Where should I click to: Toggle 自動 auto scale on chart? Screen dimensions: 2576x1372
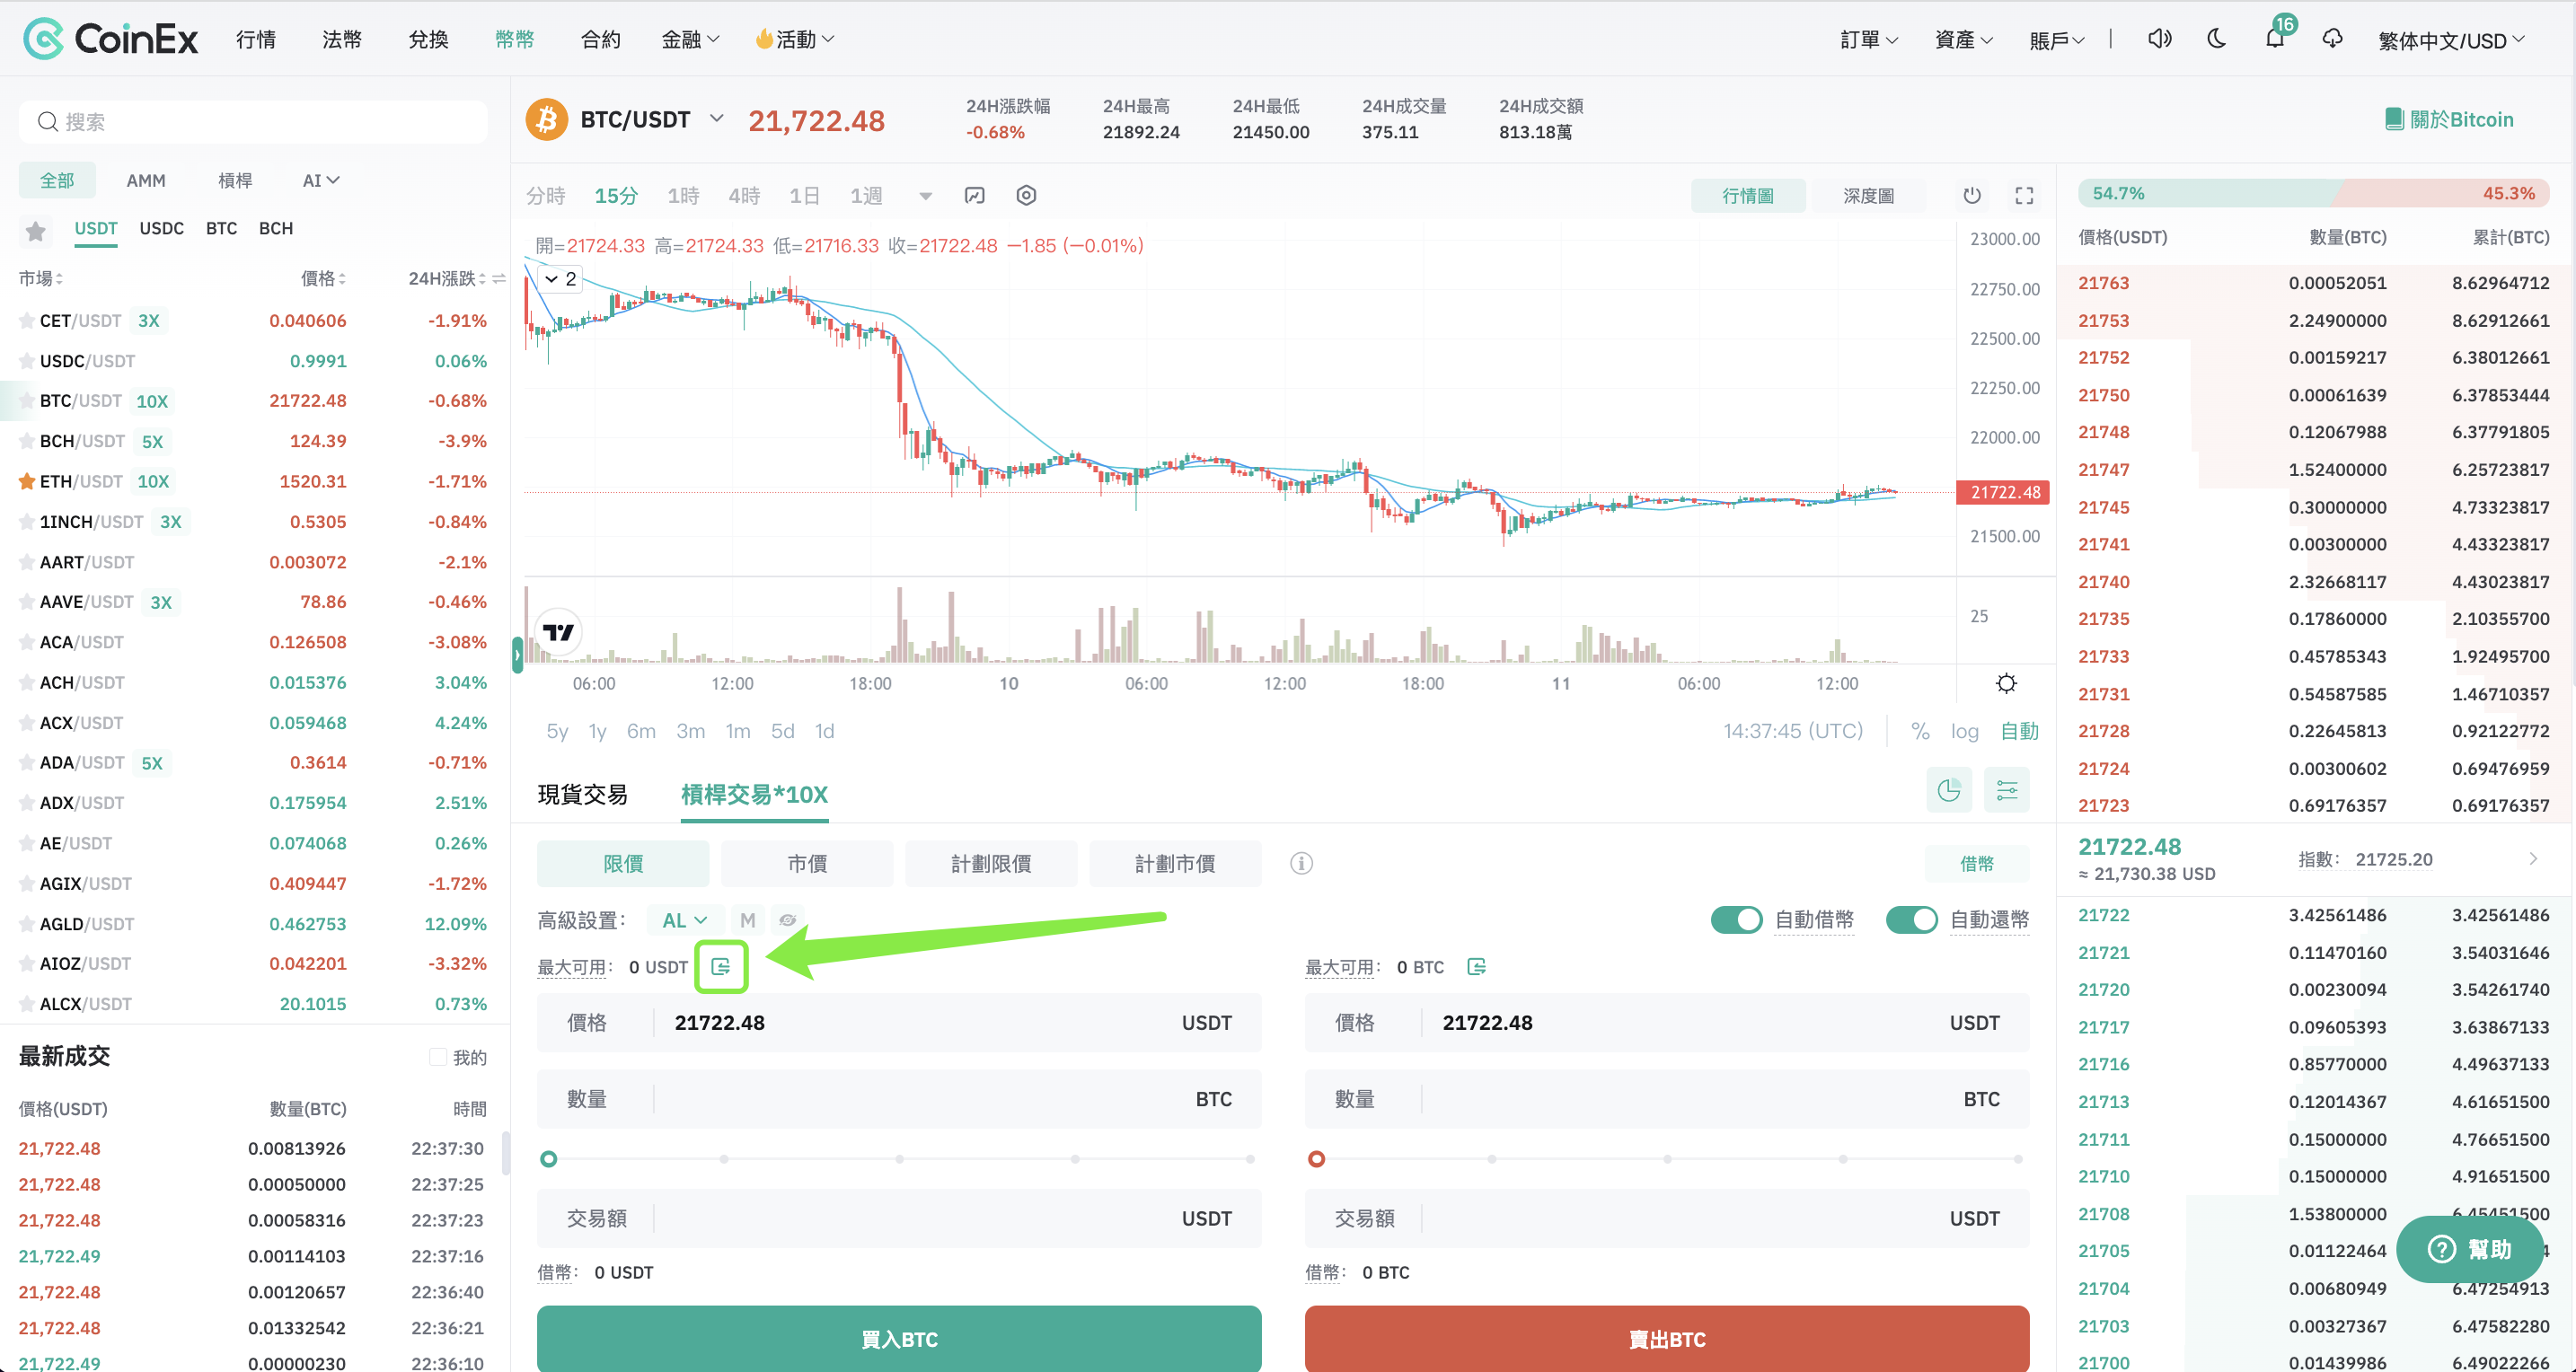pos(2019,731)
